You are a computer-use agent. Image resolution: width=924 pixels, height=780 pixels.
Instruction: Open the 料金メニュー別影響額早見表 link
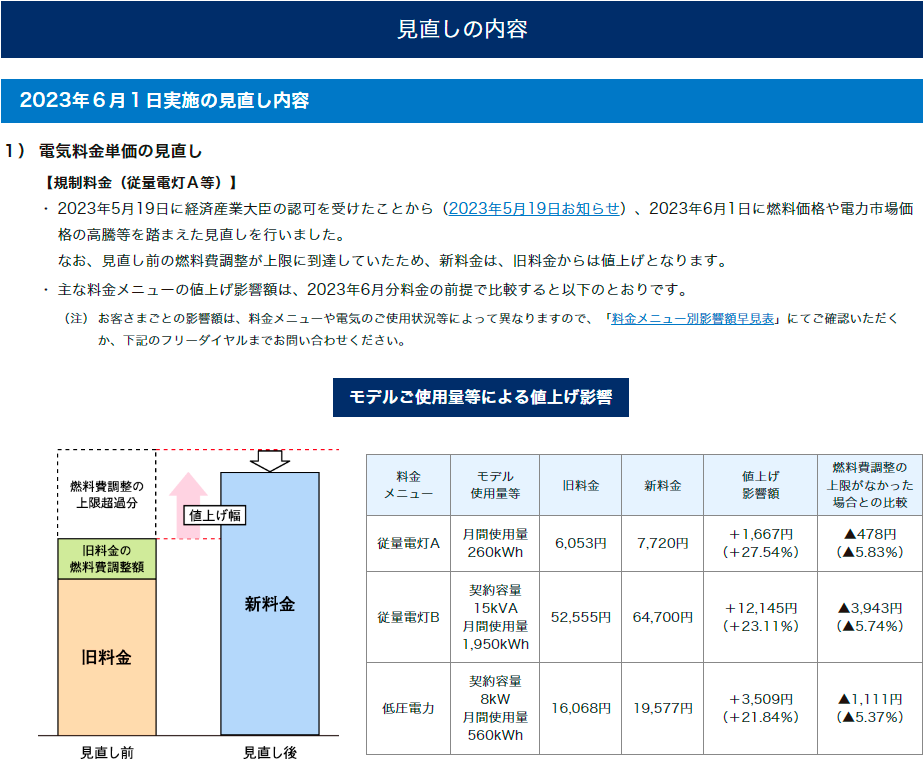[x=692, y=319]
